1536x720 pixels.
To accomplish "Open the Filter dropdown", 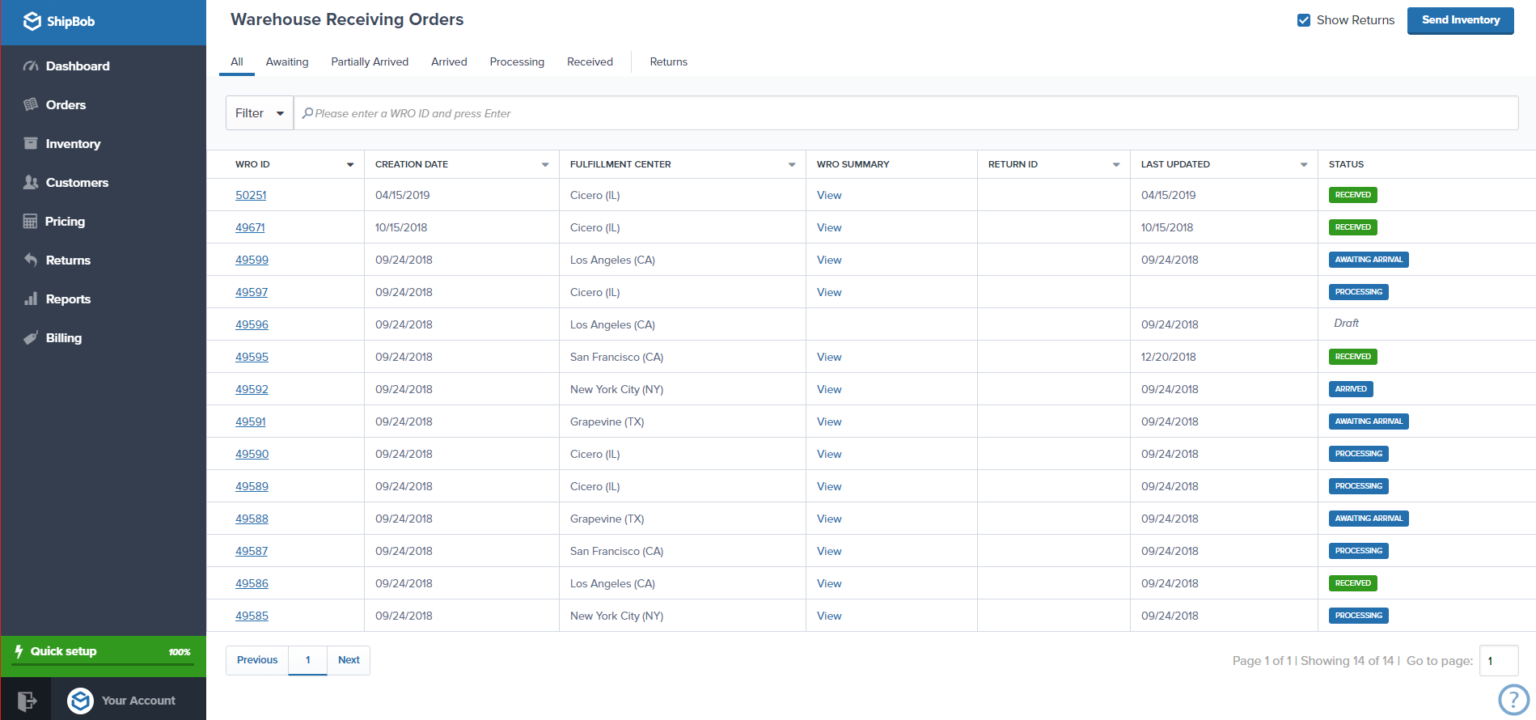I will 259,112.
